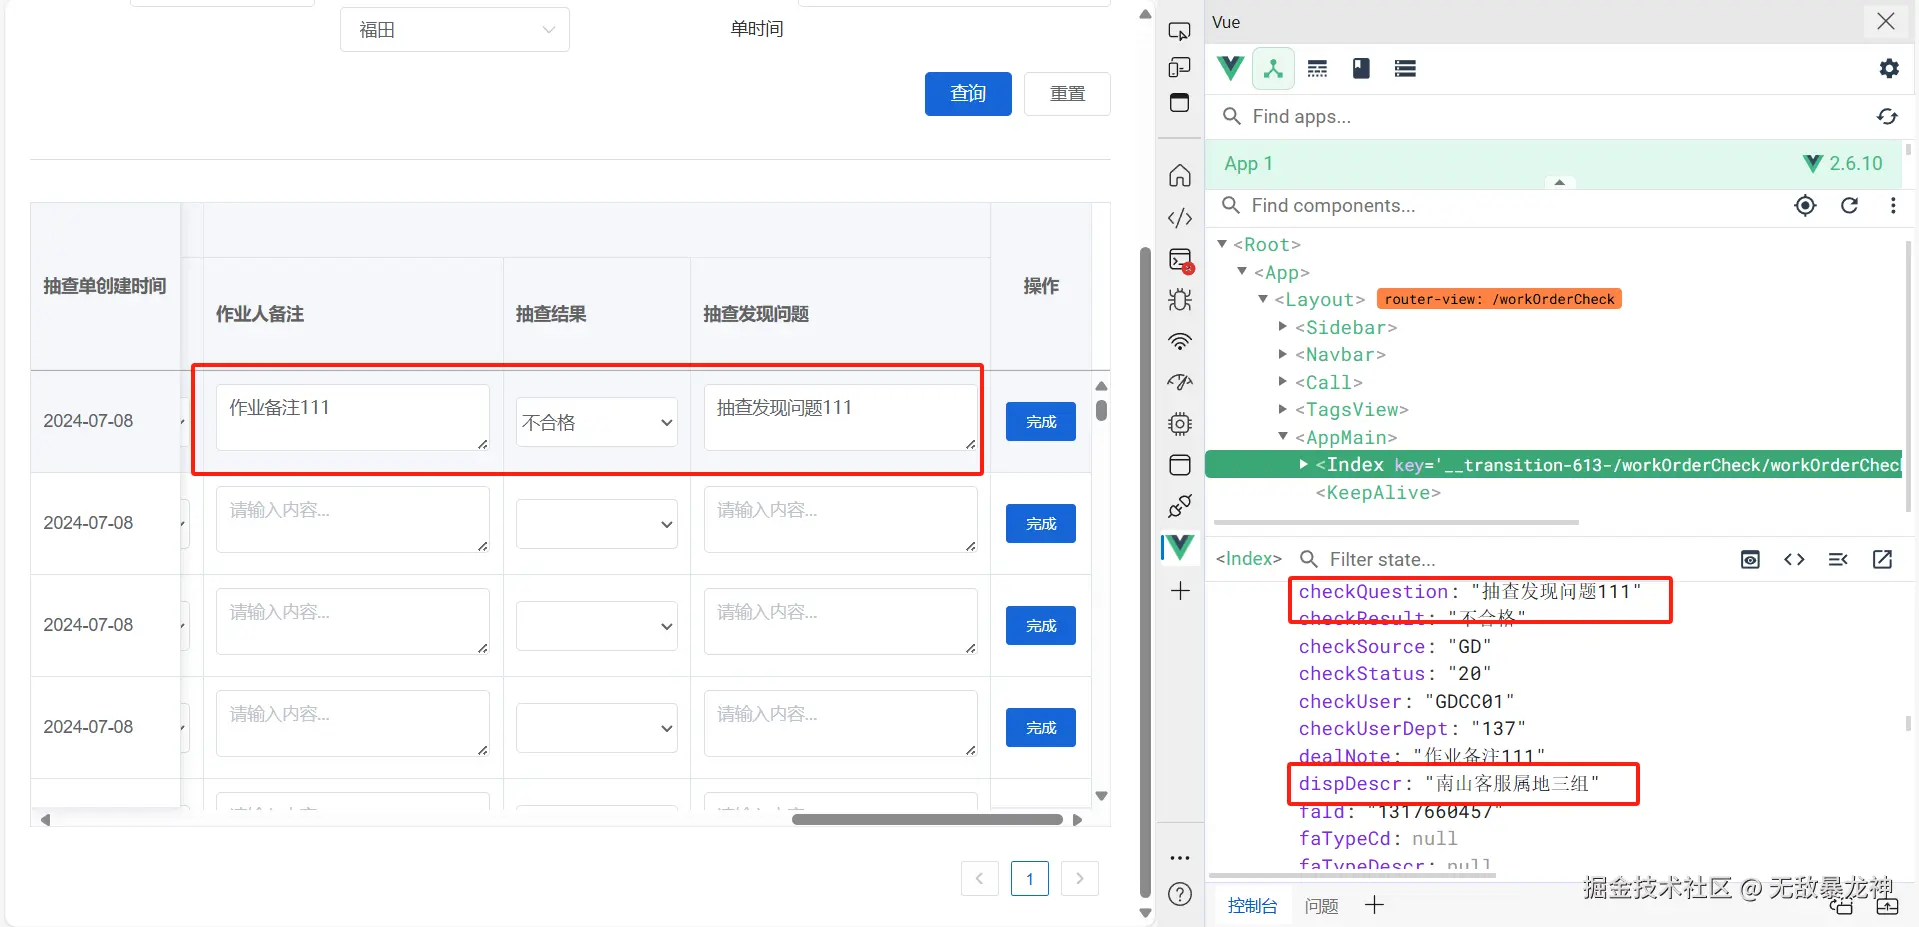Open component tree three-dot menu
The image size is (1919, 927).
point(1893,206)
